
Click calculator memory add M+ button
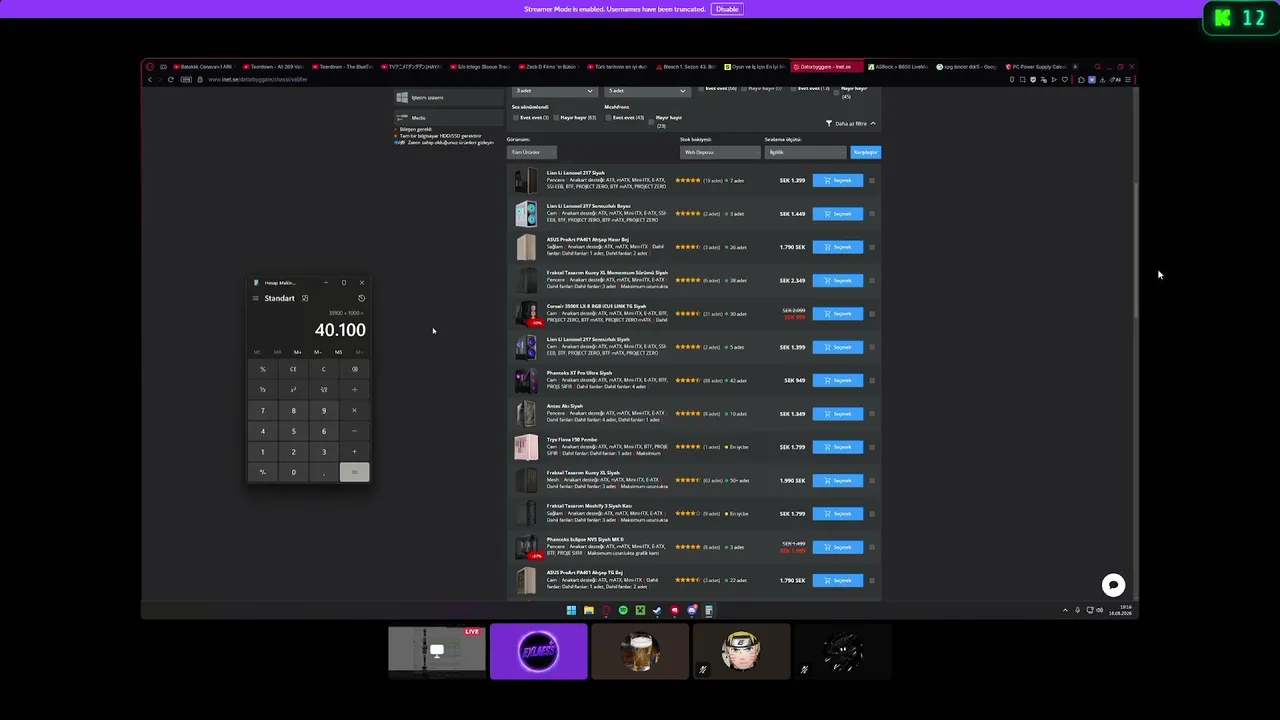[x=297, y=352]
